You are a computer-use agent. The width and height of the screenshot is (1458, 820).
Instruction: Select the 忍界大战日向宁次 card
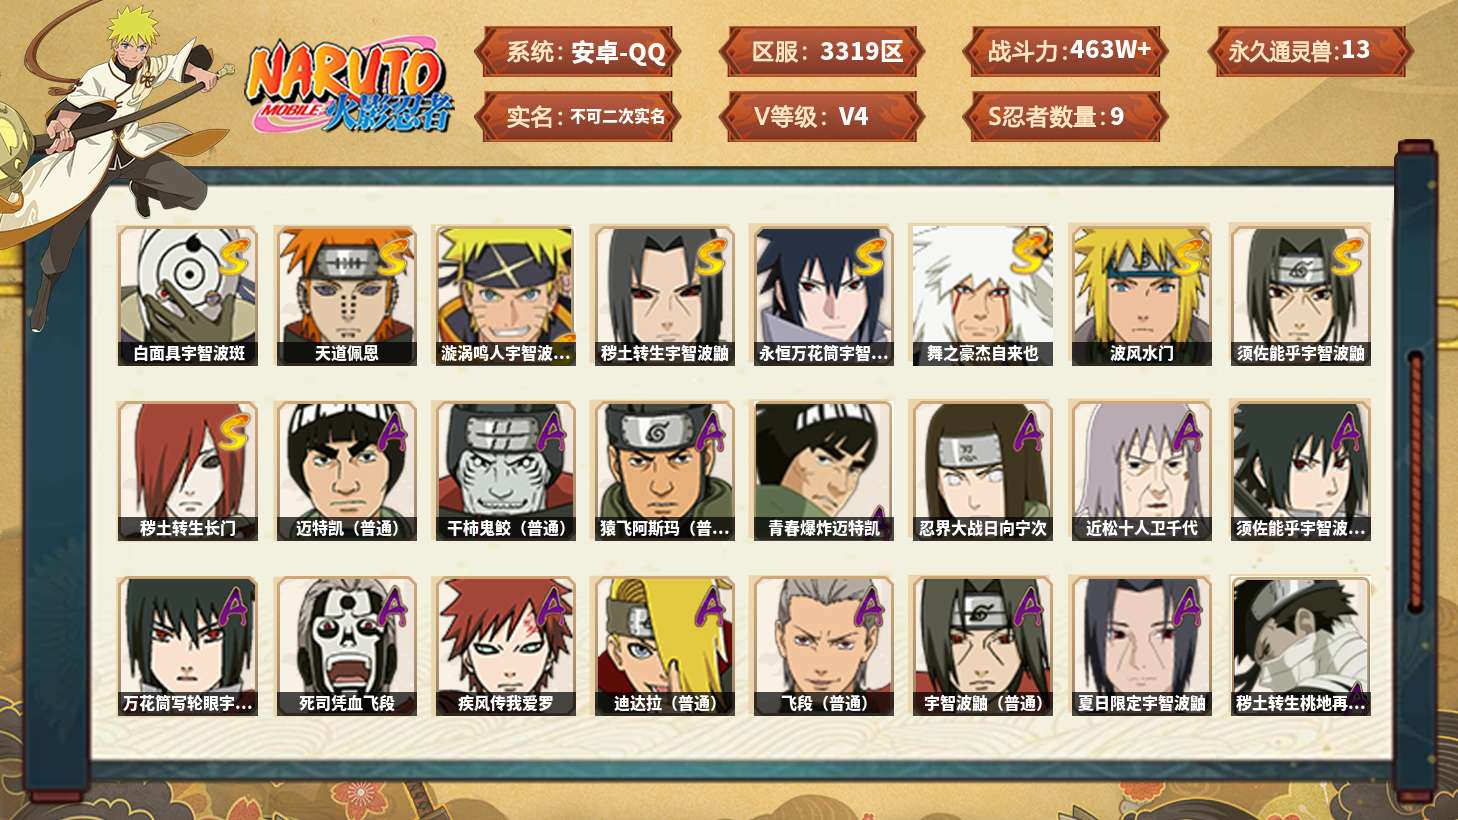pyautogui.click(x=982, y=471)
